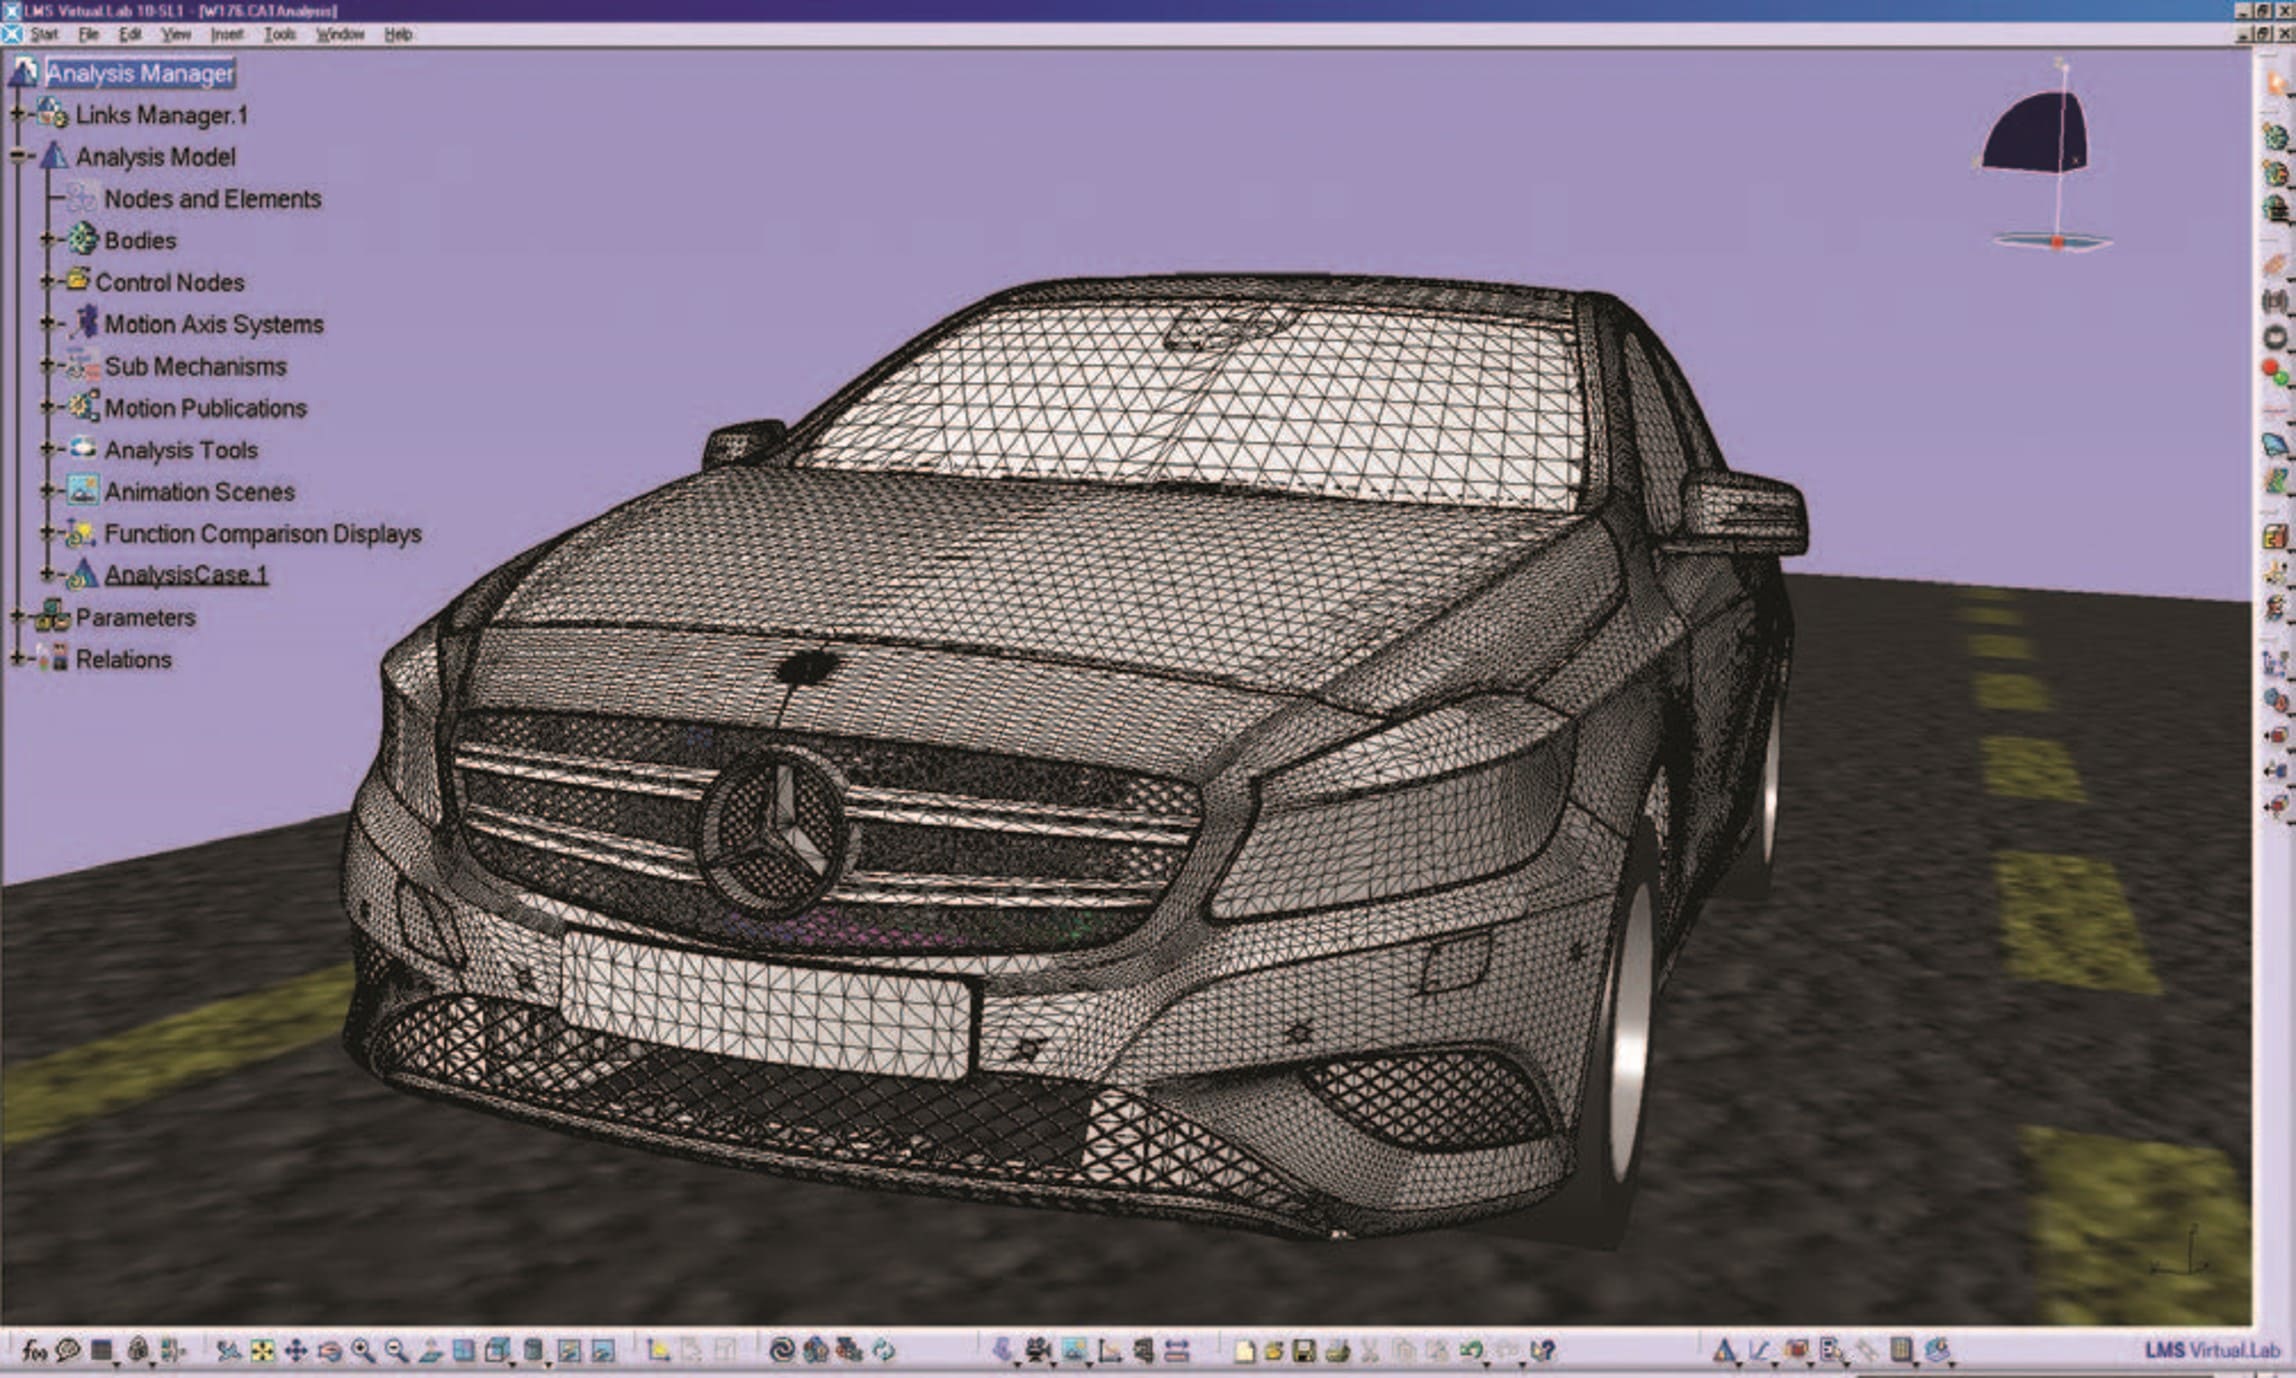The image size is (2296, 1378).
Task: Open the dark grey square icon dropdown arrow
Action: (x=116, y=1365)
